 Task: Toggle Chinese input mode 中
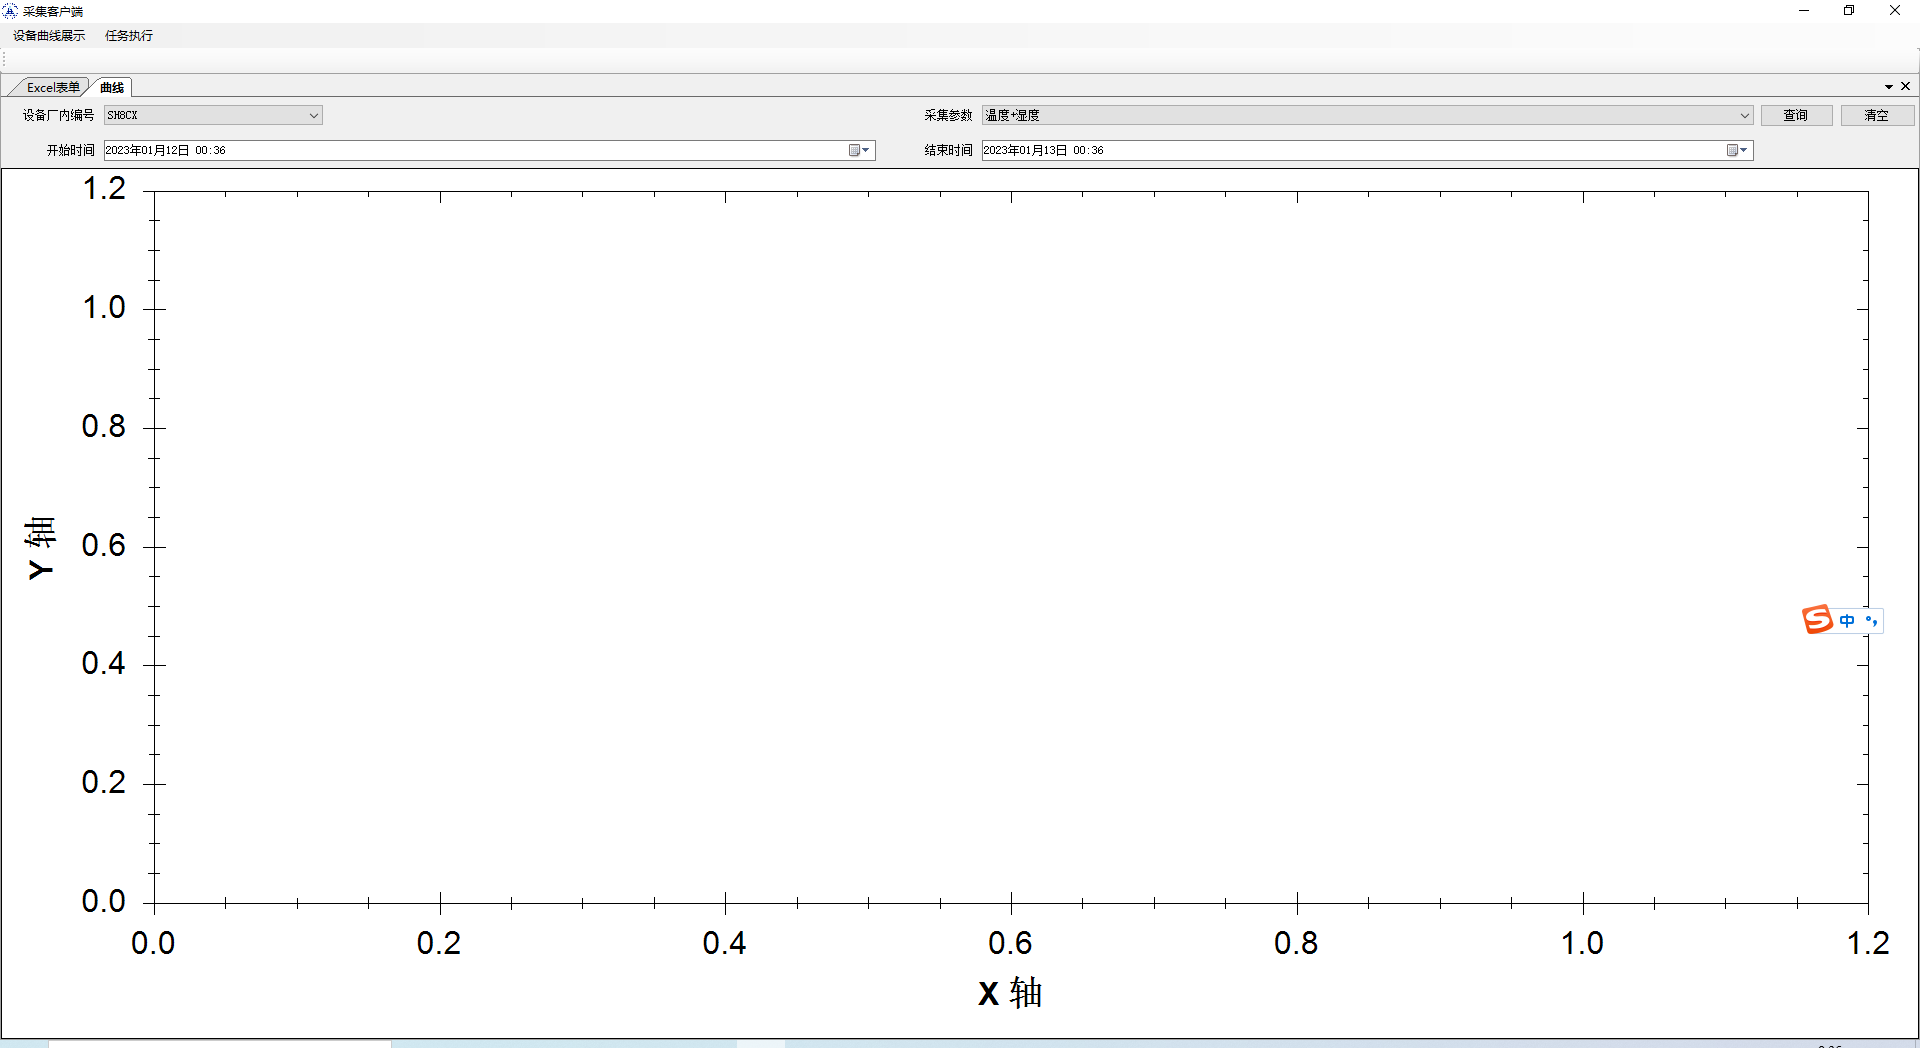(x=1847, y=621)
